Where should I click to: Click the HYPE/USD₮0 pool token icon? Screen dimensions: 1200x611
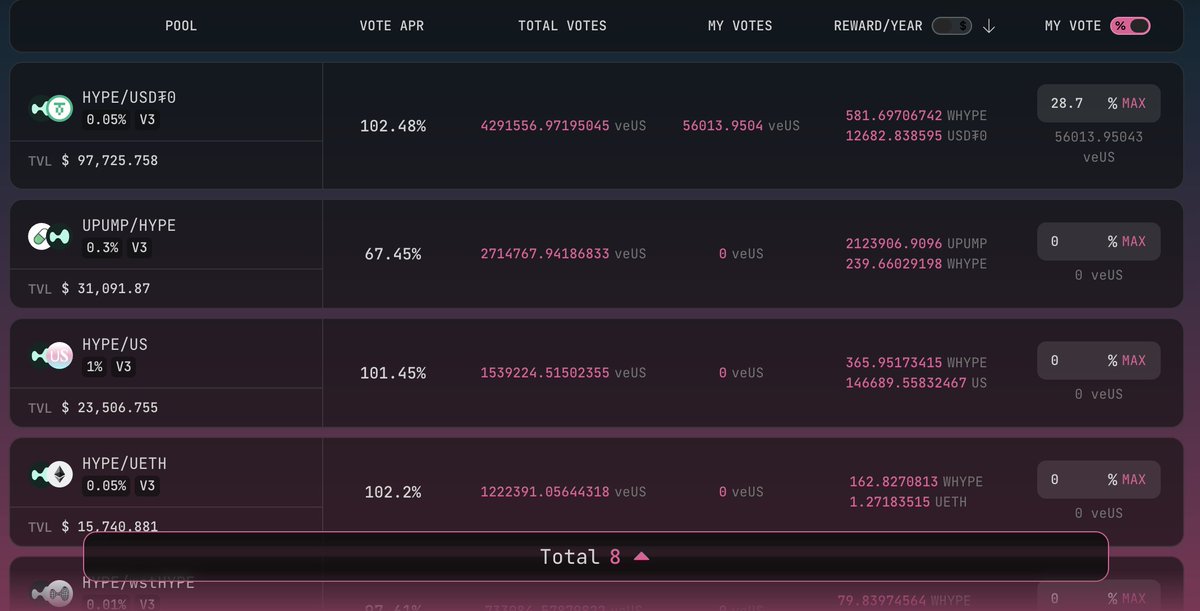pyautogui.click(x=51, y=107)
